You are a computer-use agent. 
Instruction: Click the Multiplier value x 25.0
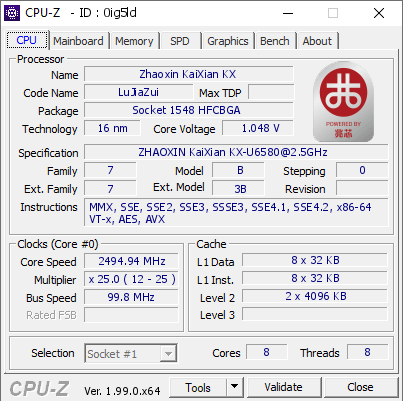click(x=131, y=279)
